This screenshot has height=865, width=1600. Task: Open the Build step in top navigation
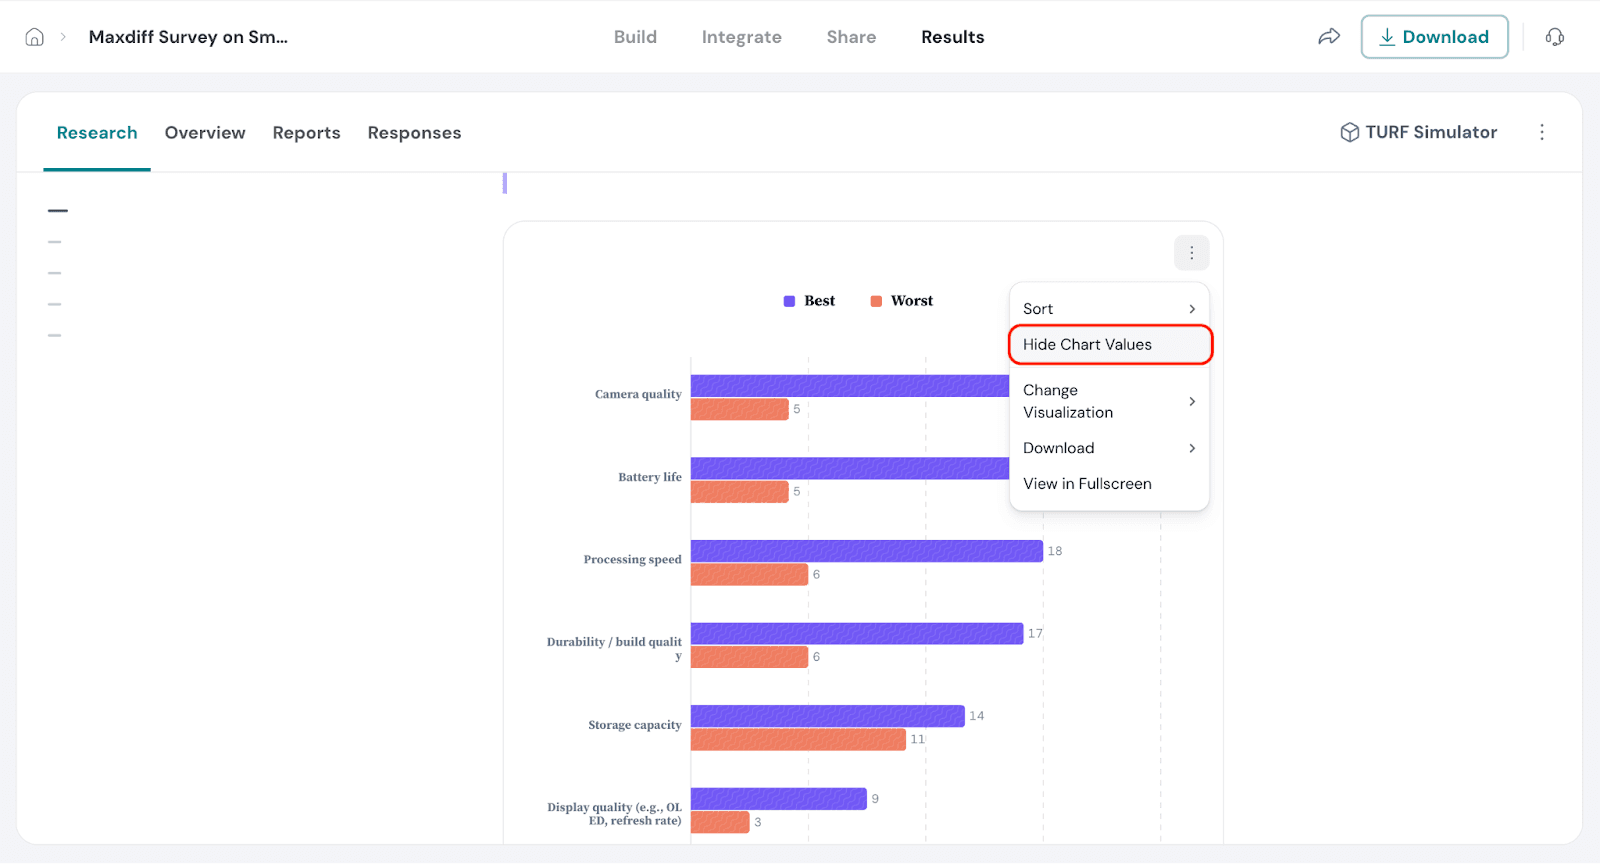tap(635, 37)
